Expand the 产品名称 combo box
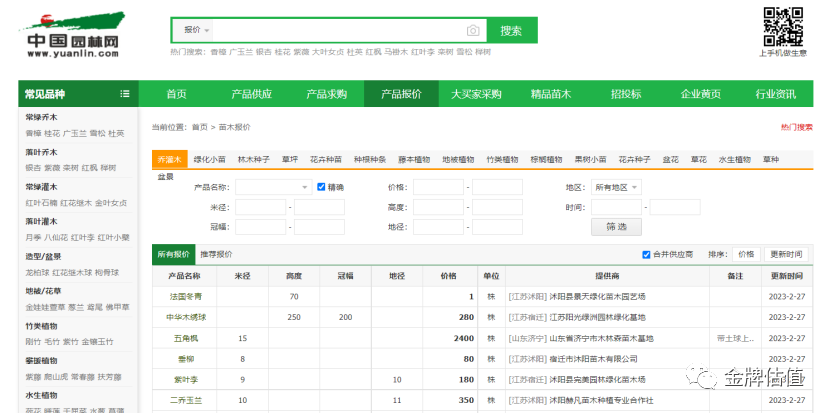Viewport: 830px width, 413px height. click(274, 187)
